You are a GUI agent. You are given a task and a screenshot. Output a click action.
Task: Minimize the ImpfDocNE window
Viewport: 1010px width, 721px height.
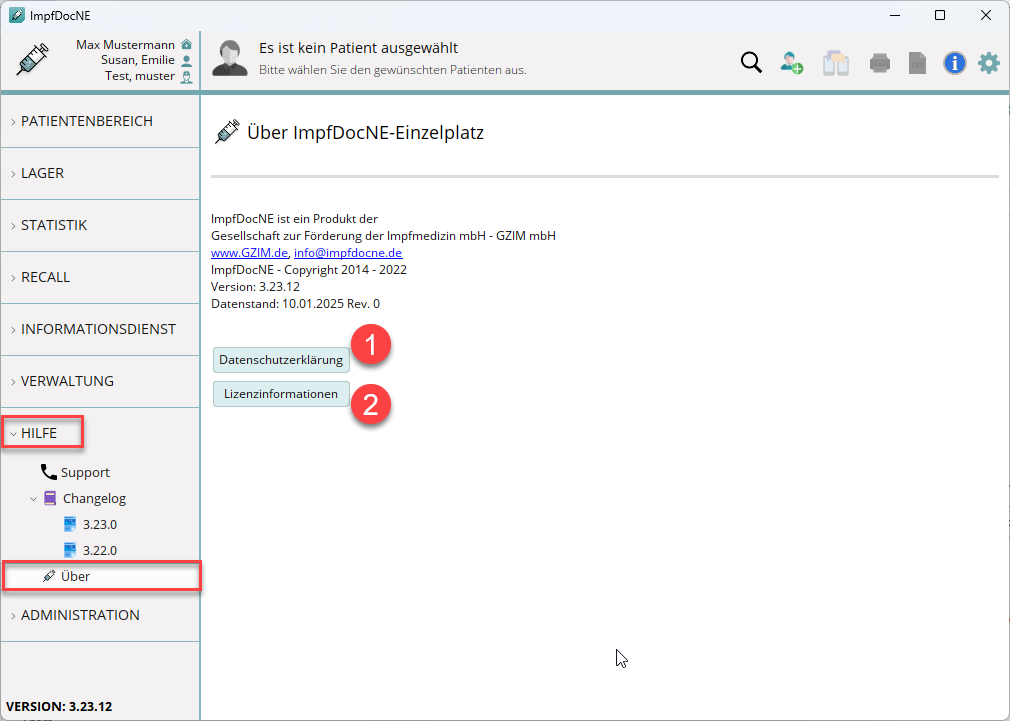[895, 15]
